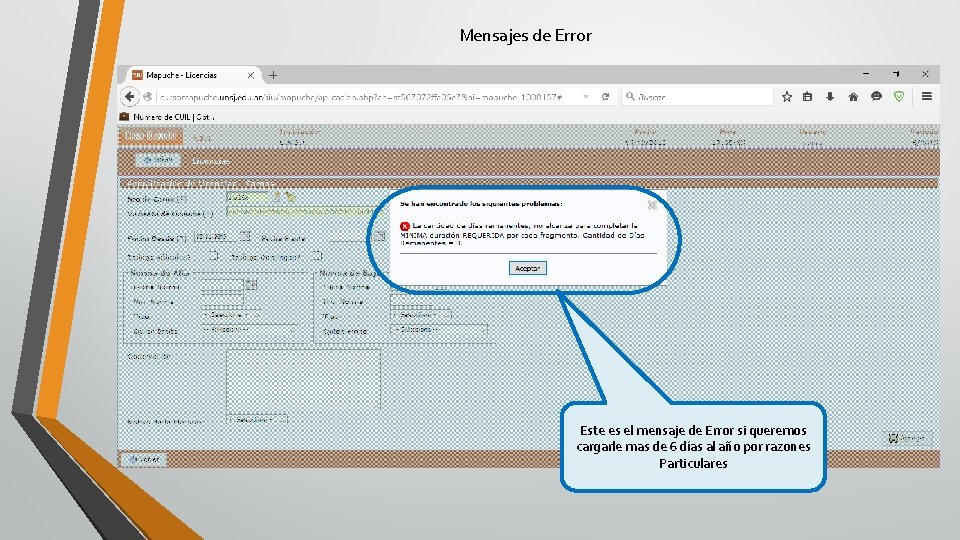Open the Numero de CUIL bookmark
Viewport: 960px width, 540px height.
tap(167, 116)
